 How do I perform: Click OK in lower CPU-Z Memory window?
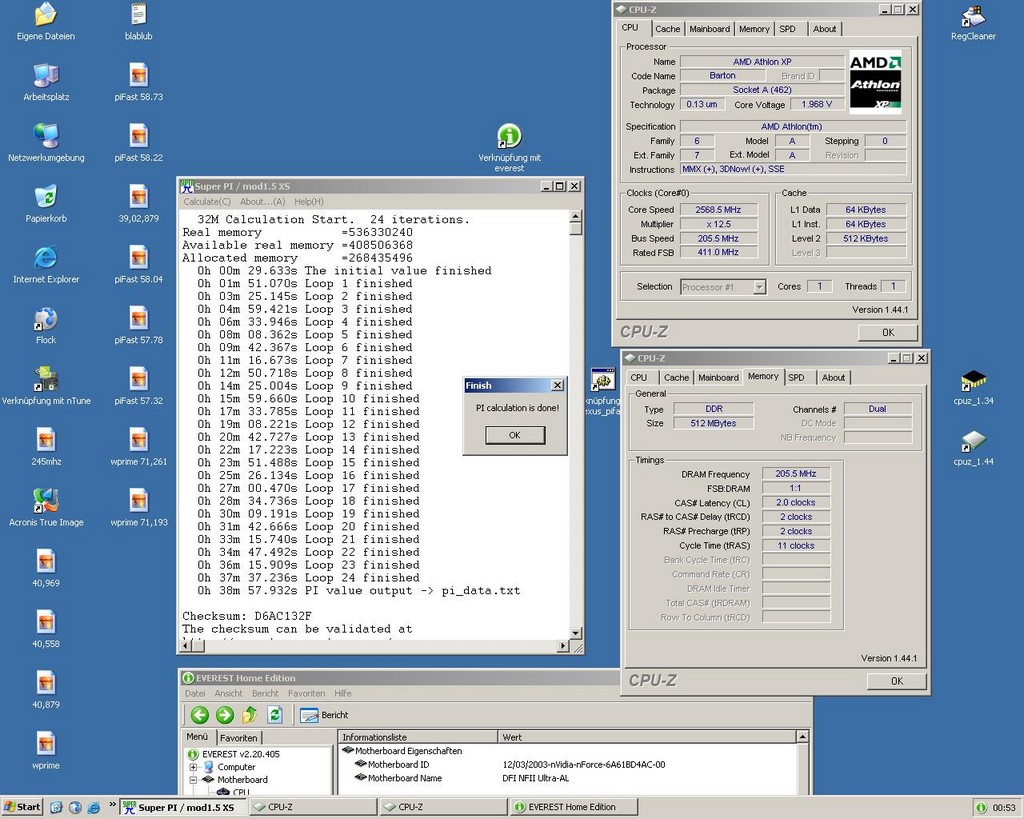point(897,681)
